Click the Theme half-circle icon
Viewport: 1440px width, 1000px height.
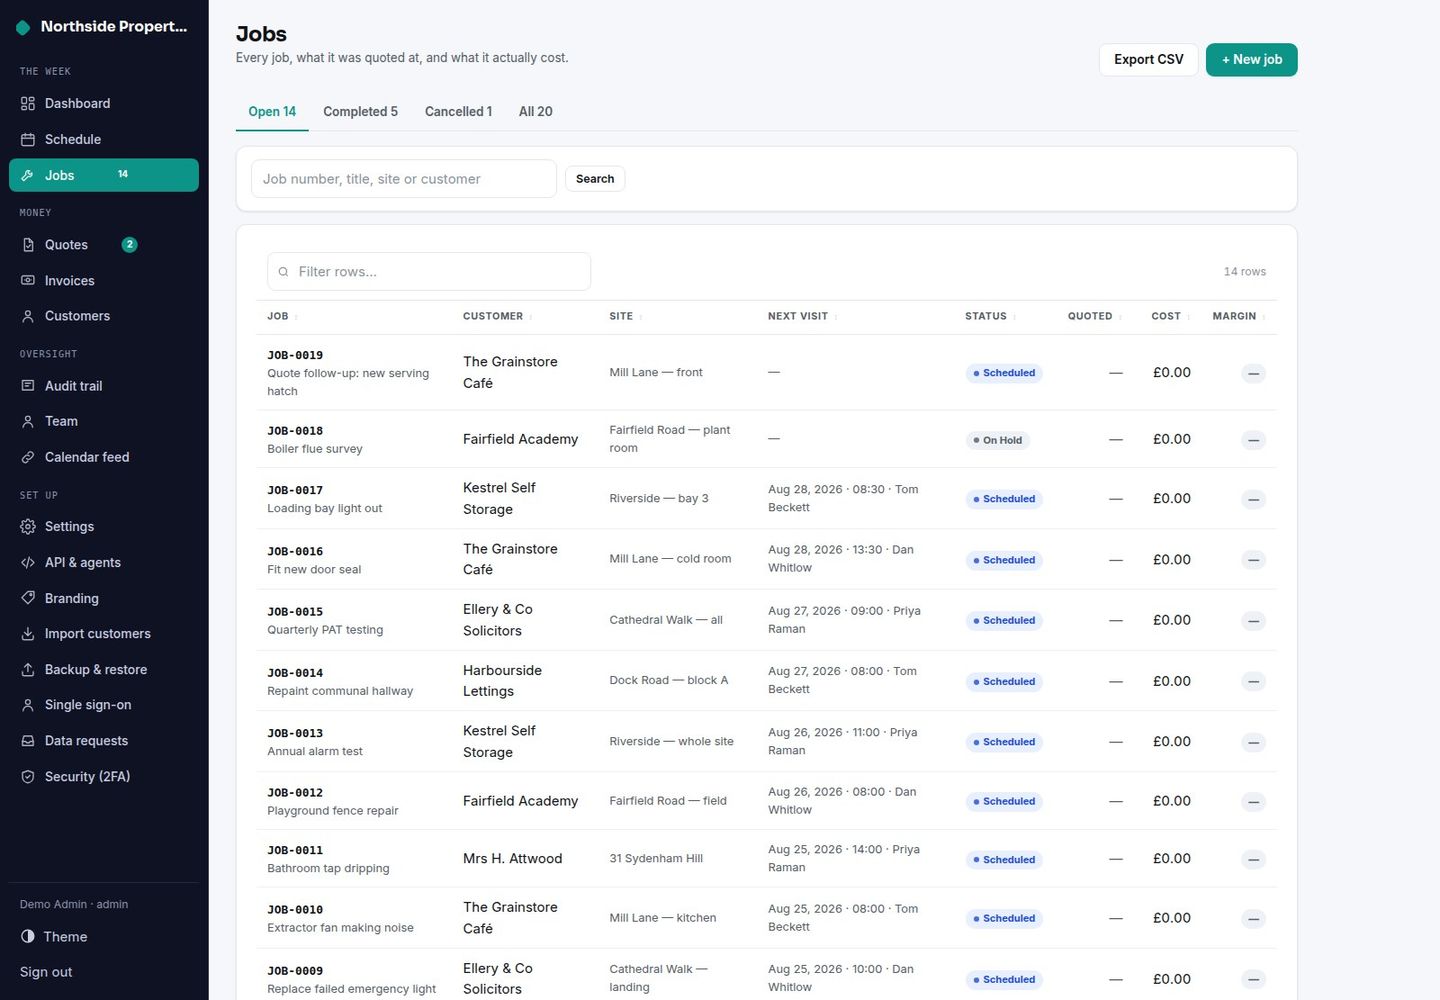click(x=27, y=937)
